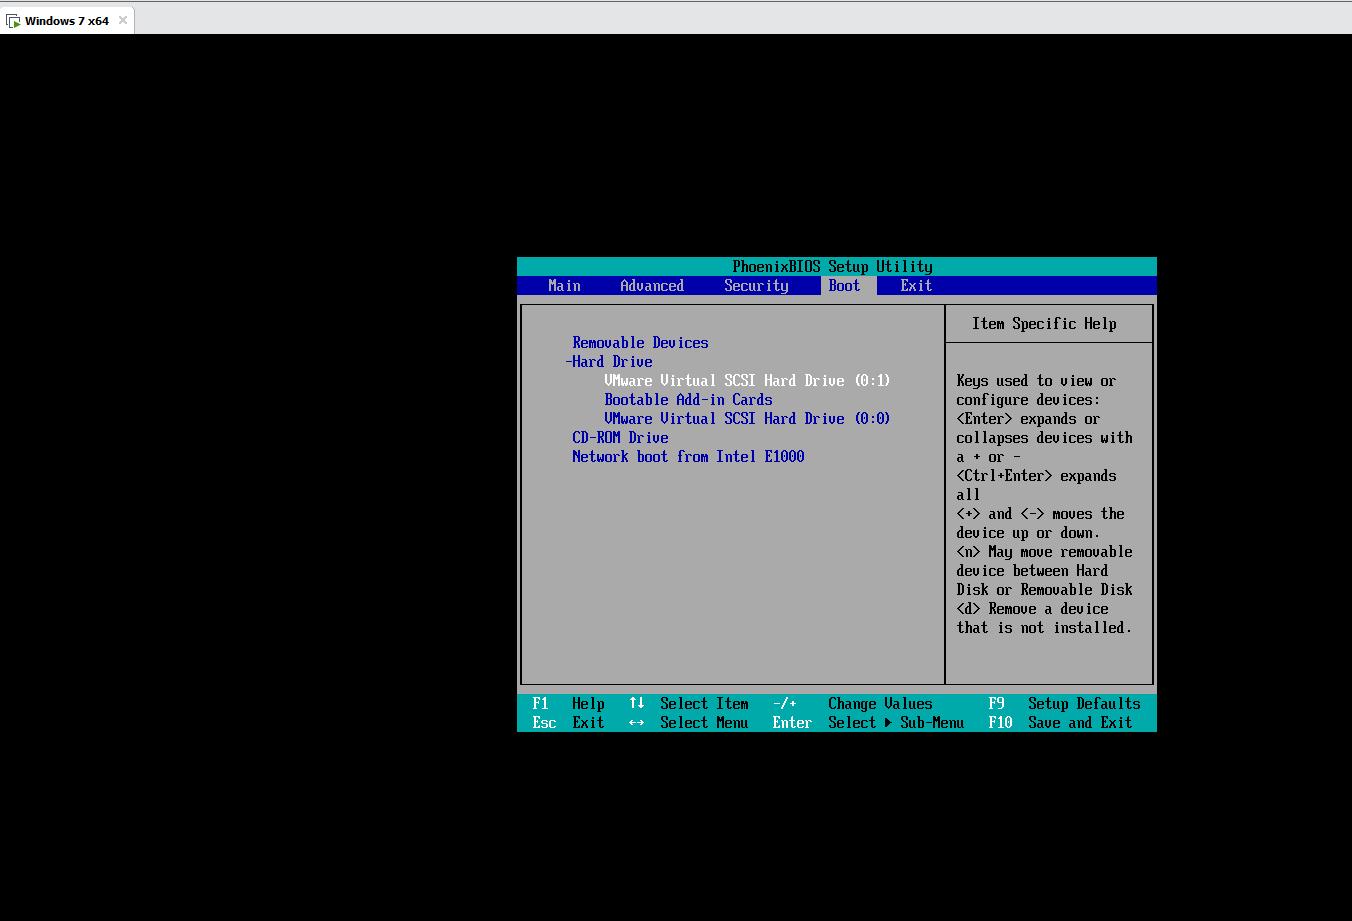Click F1 Help in the bottom bar
The width and height of the screenshot is (1352, 921).
point(568,703)
